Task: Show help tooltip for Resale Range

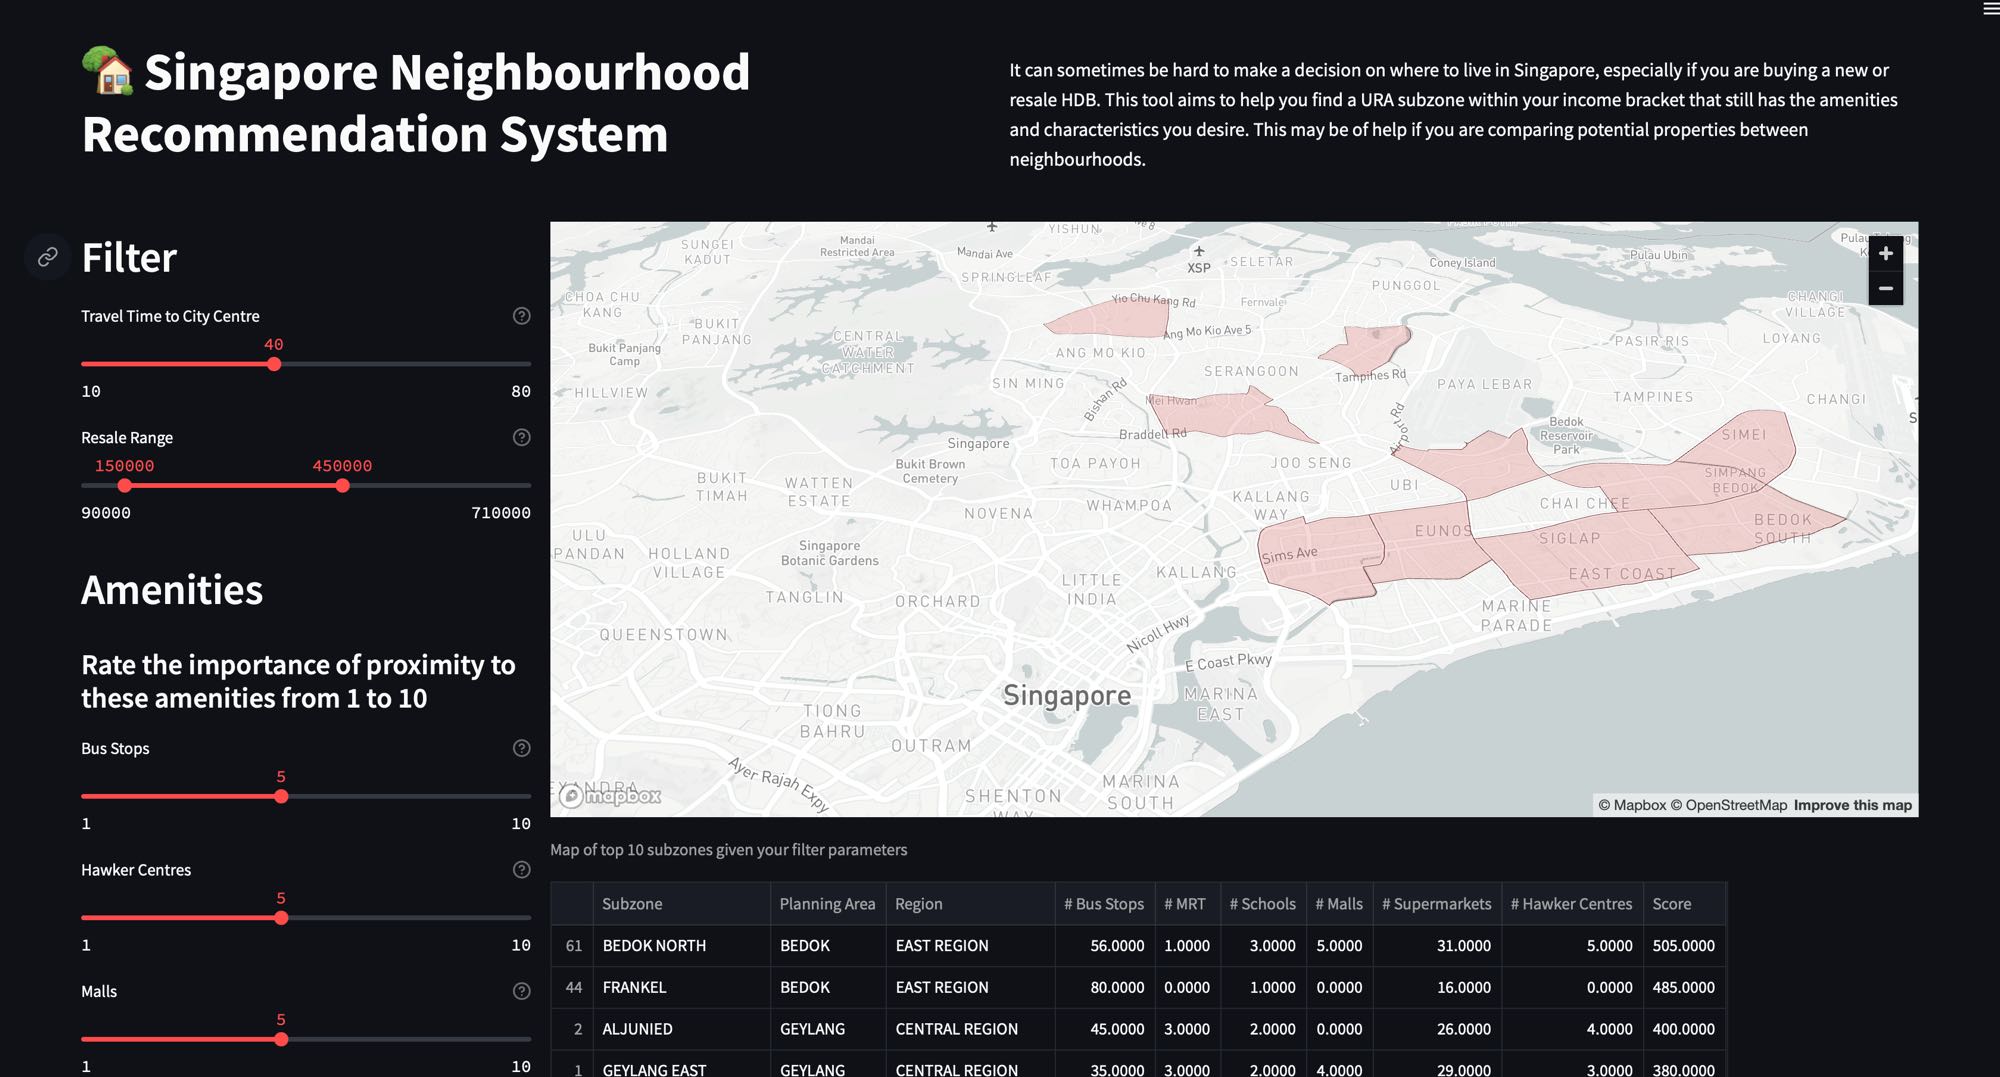Action: pyautogui.click(x=521, y=437)
